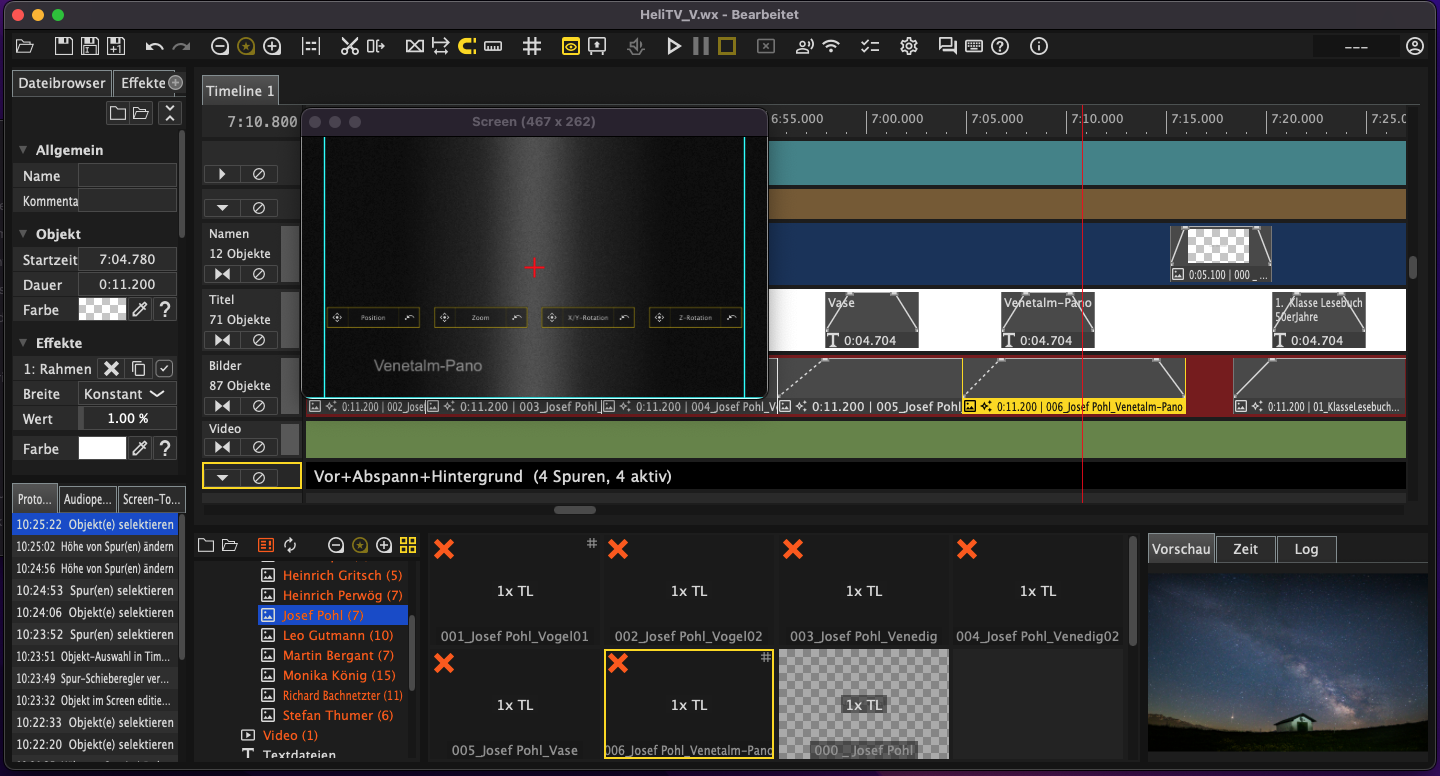Toggle the bowtie button on the Bilder track
1440x776 pixels.
click(222, 406)
